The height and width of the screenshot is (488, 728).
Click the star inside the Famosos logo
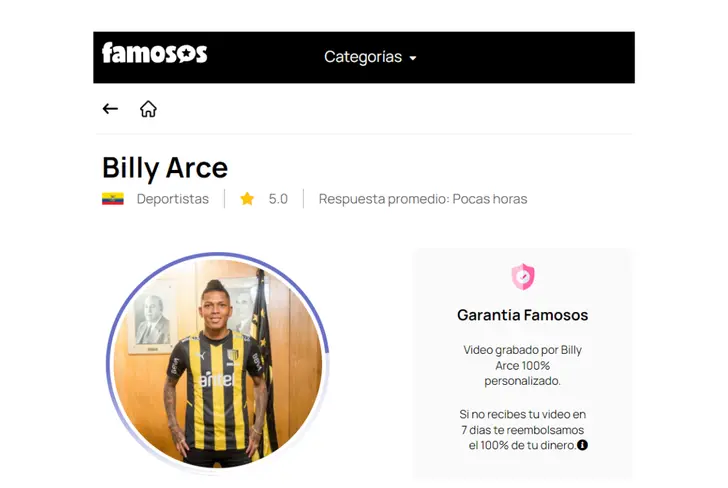pyautogui.click(x=186, y=55)
